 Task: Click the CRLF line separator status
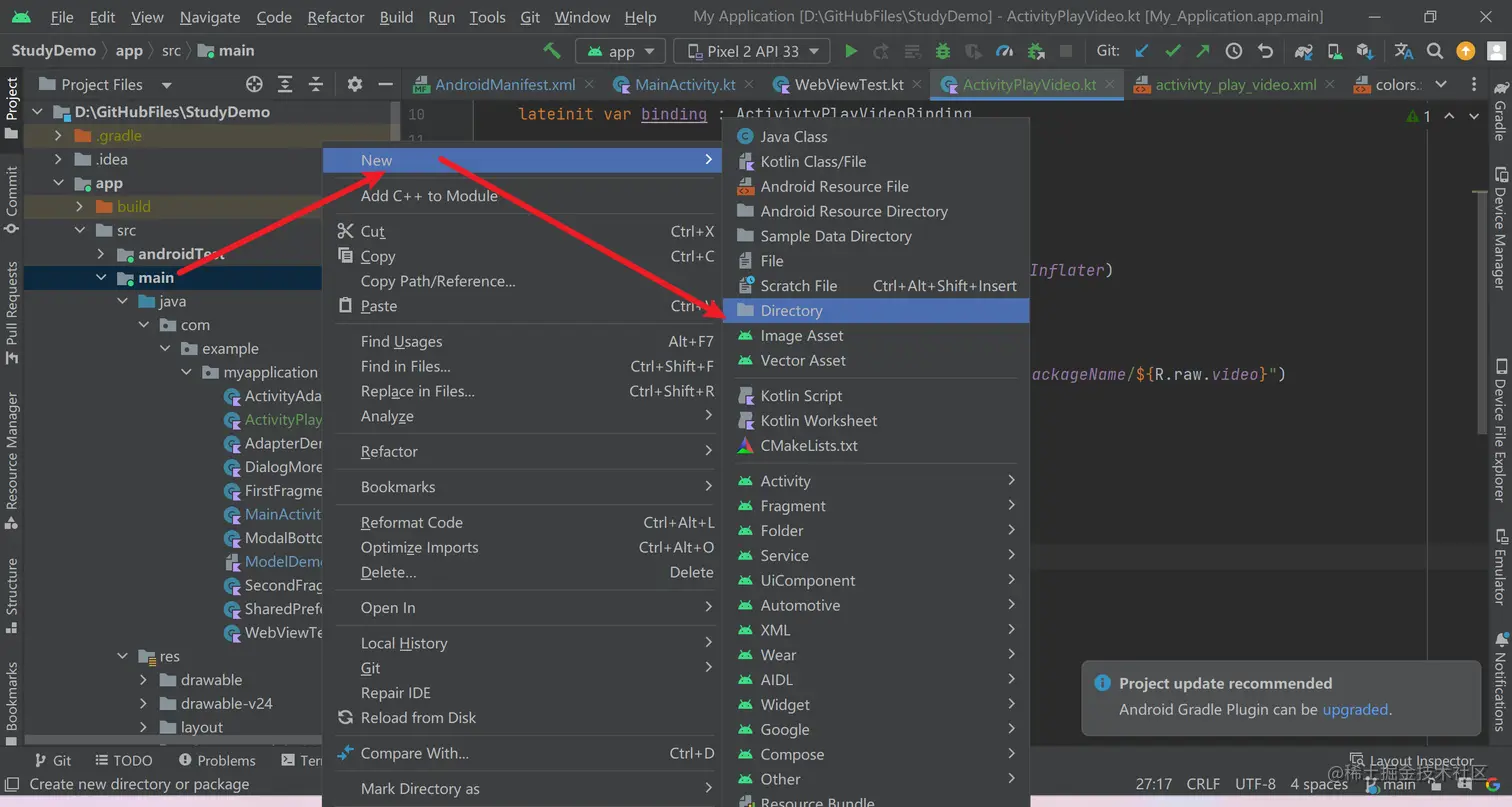[1203, 784]
